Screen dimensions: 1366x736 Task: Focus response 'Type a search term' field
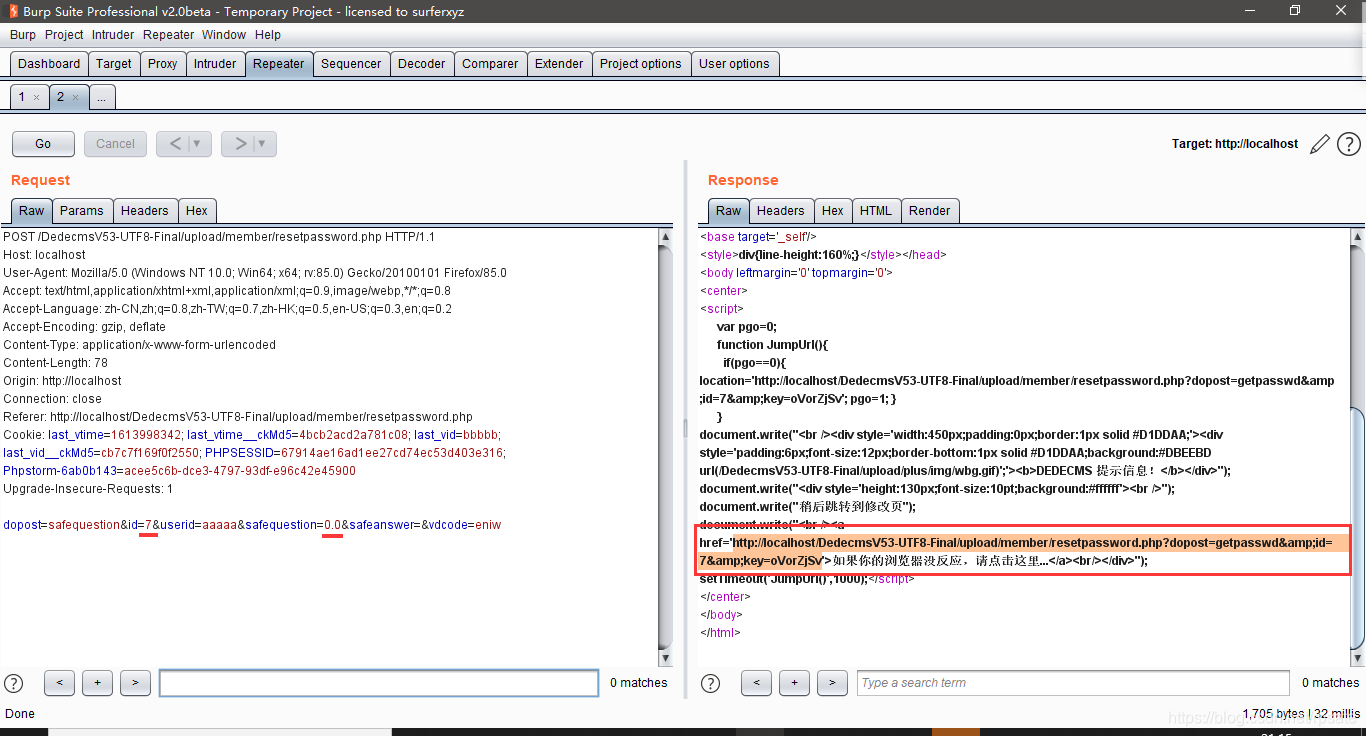point(1073,683)
